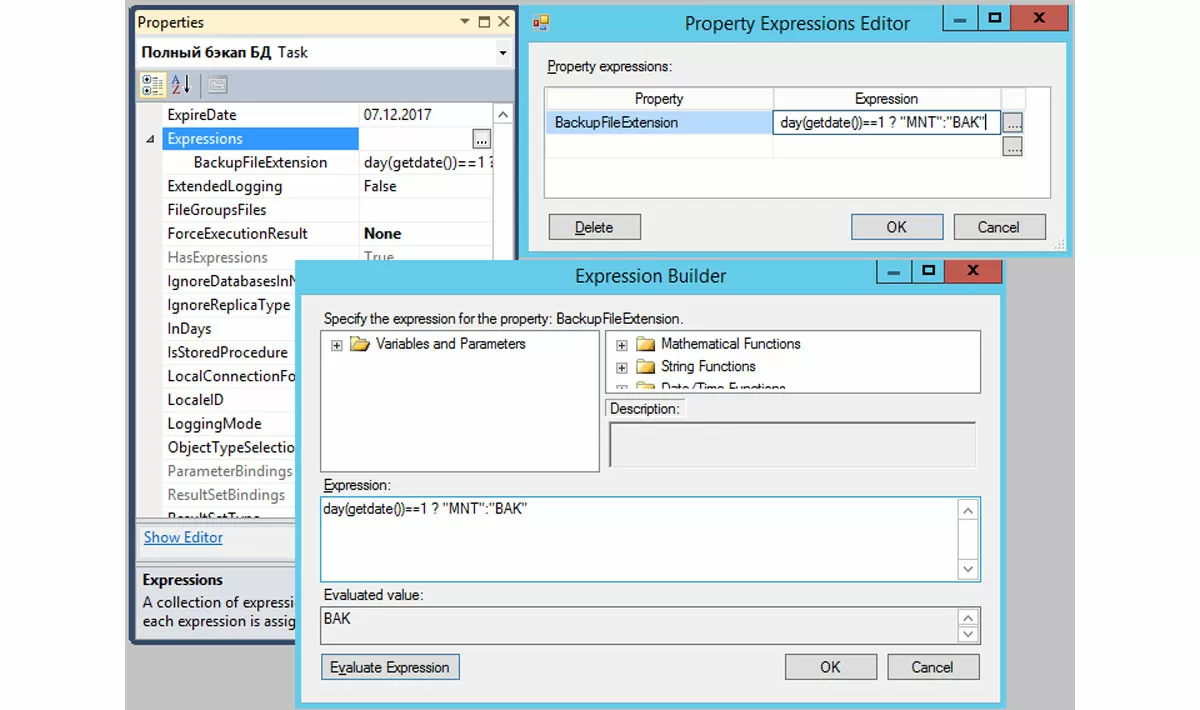Open the Property Pages icon

pos(217,85)
